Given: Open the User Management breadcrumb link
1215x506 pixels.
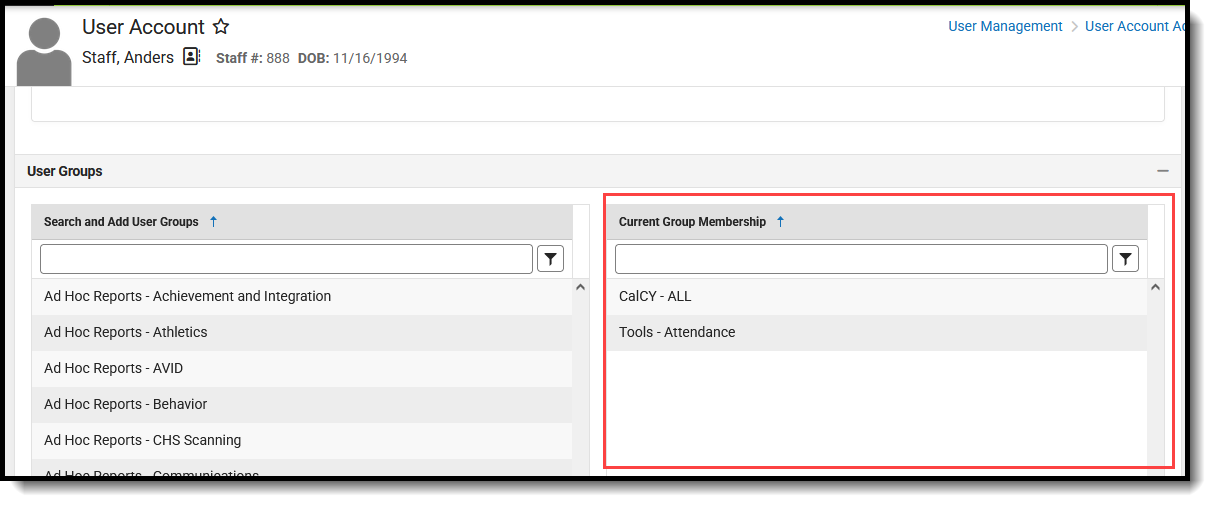Looking at the screenshot, I should tap(1005, 27).
